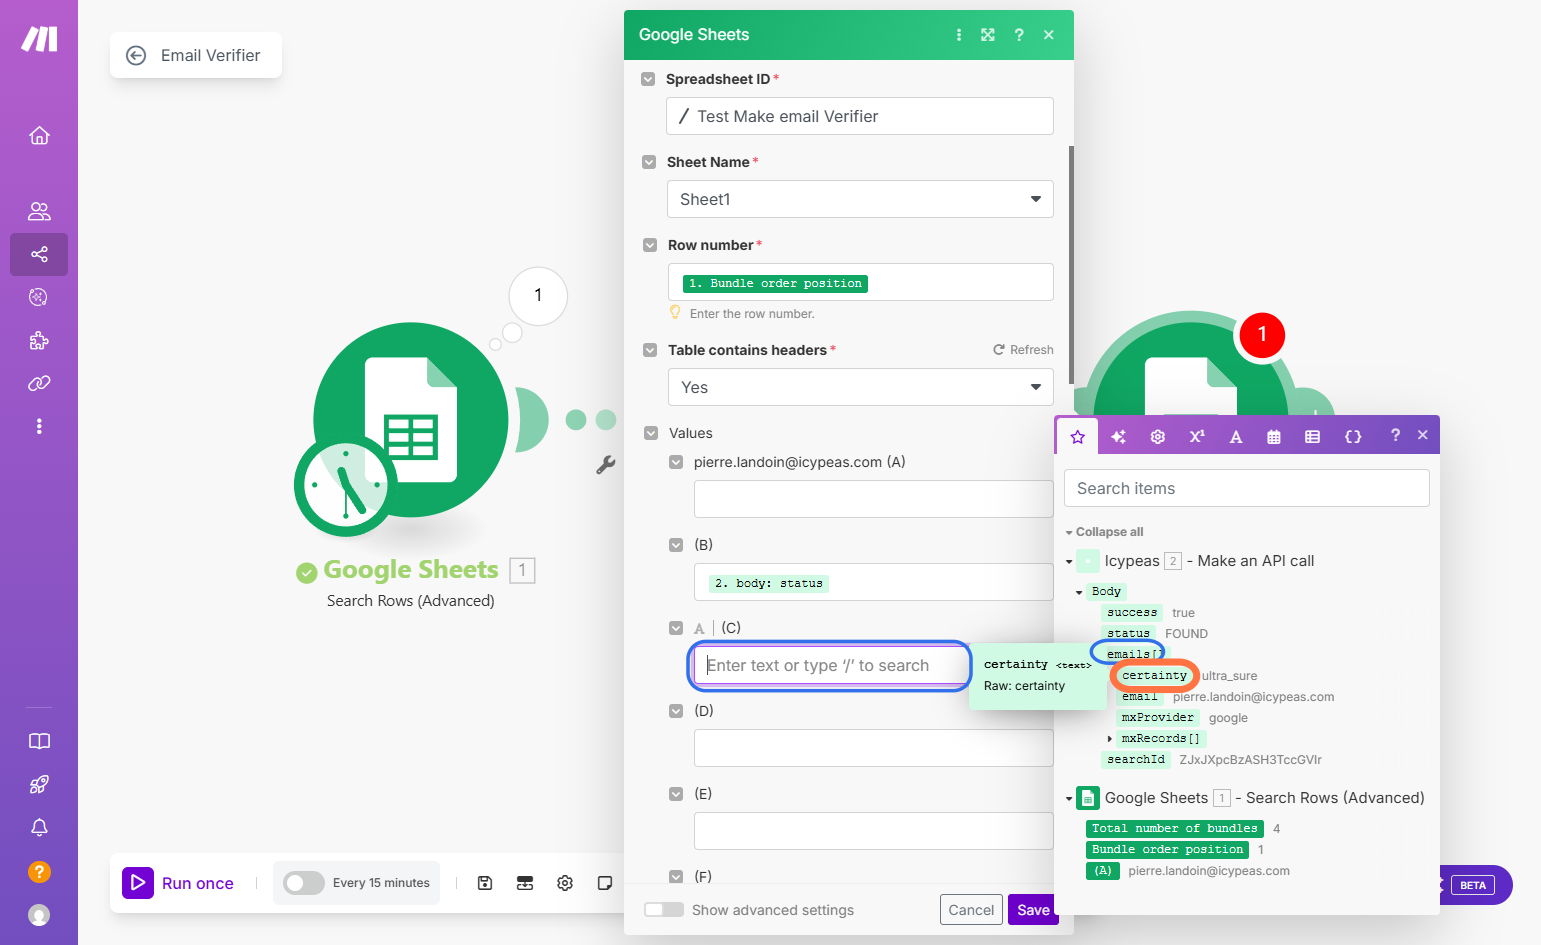This screenshot has width=1541, height=945.
Task: Open the Team icon in the sidebar
Action: click(39, 211)
